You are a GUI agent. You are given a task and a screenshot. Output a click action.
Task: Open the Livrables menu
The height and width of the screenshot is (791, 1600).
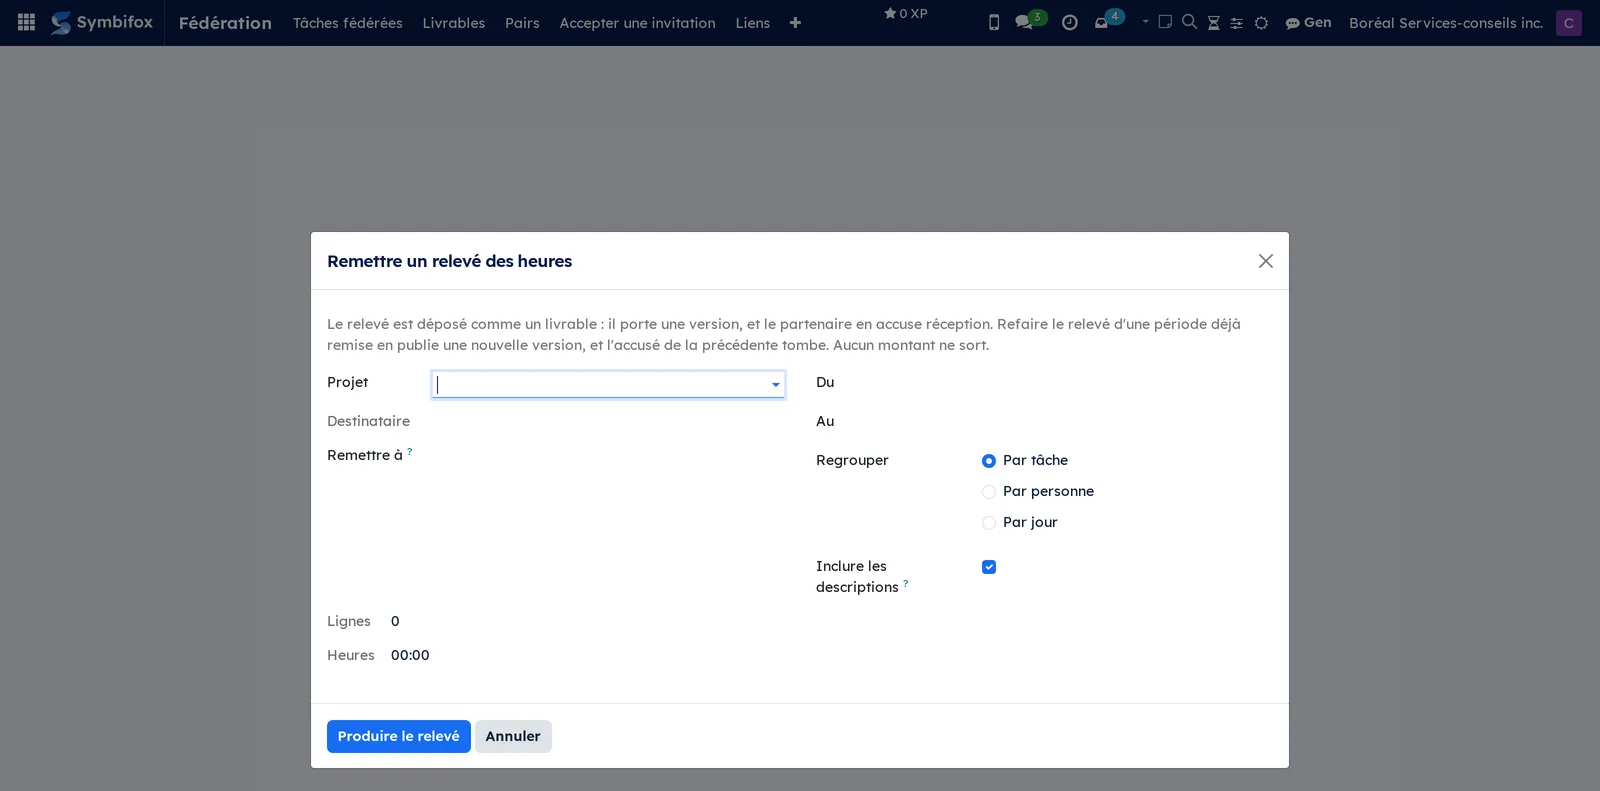[x=454, y=23]
